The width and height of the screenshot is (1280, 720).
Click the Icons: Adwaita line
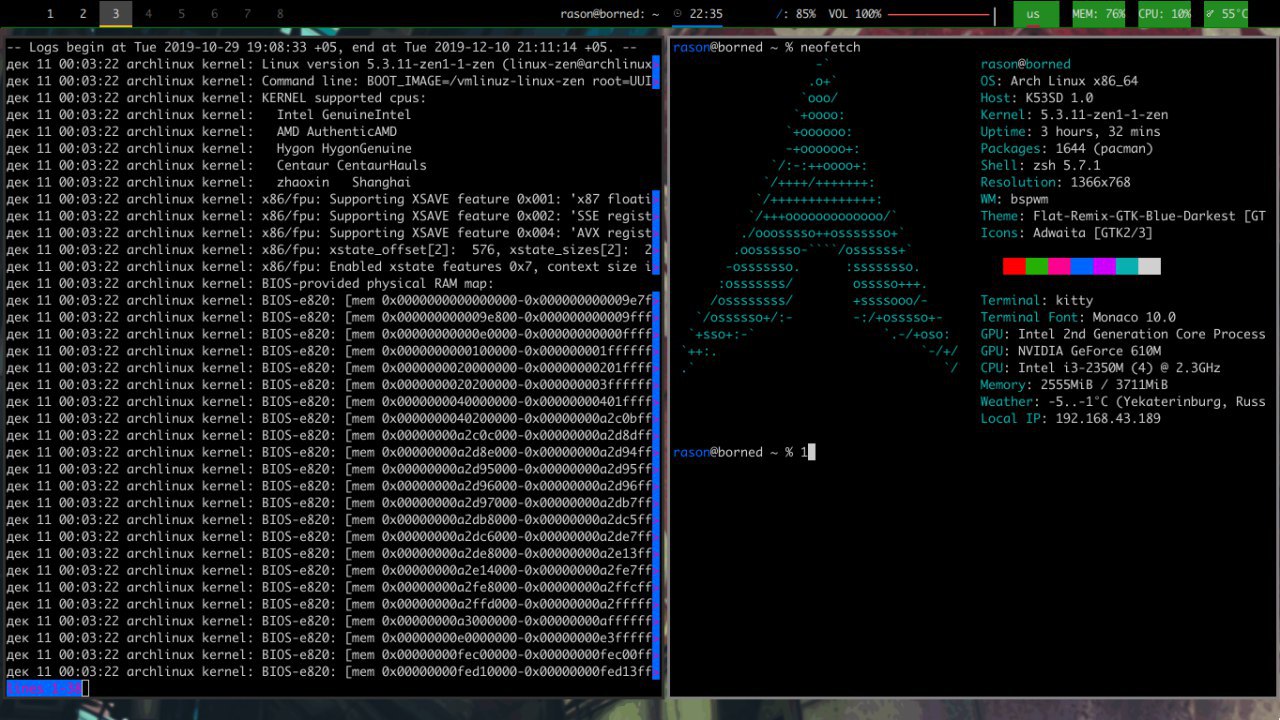point(1066,233)
